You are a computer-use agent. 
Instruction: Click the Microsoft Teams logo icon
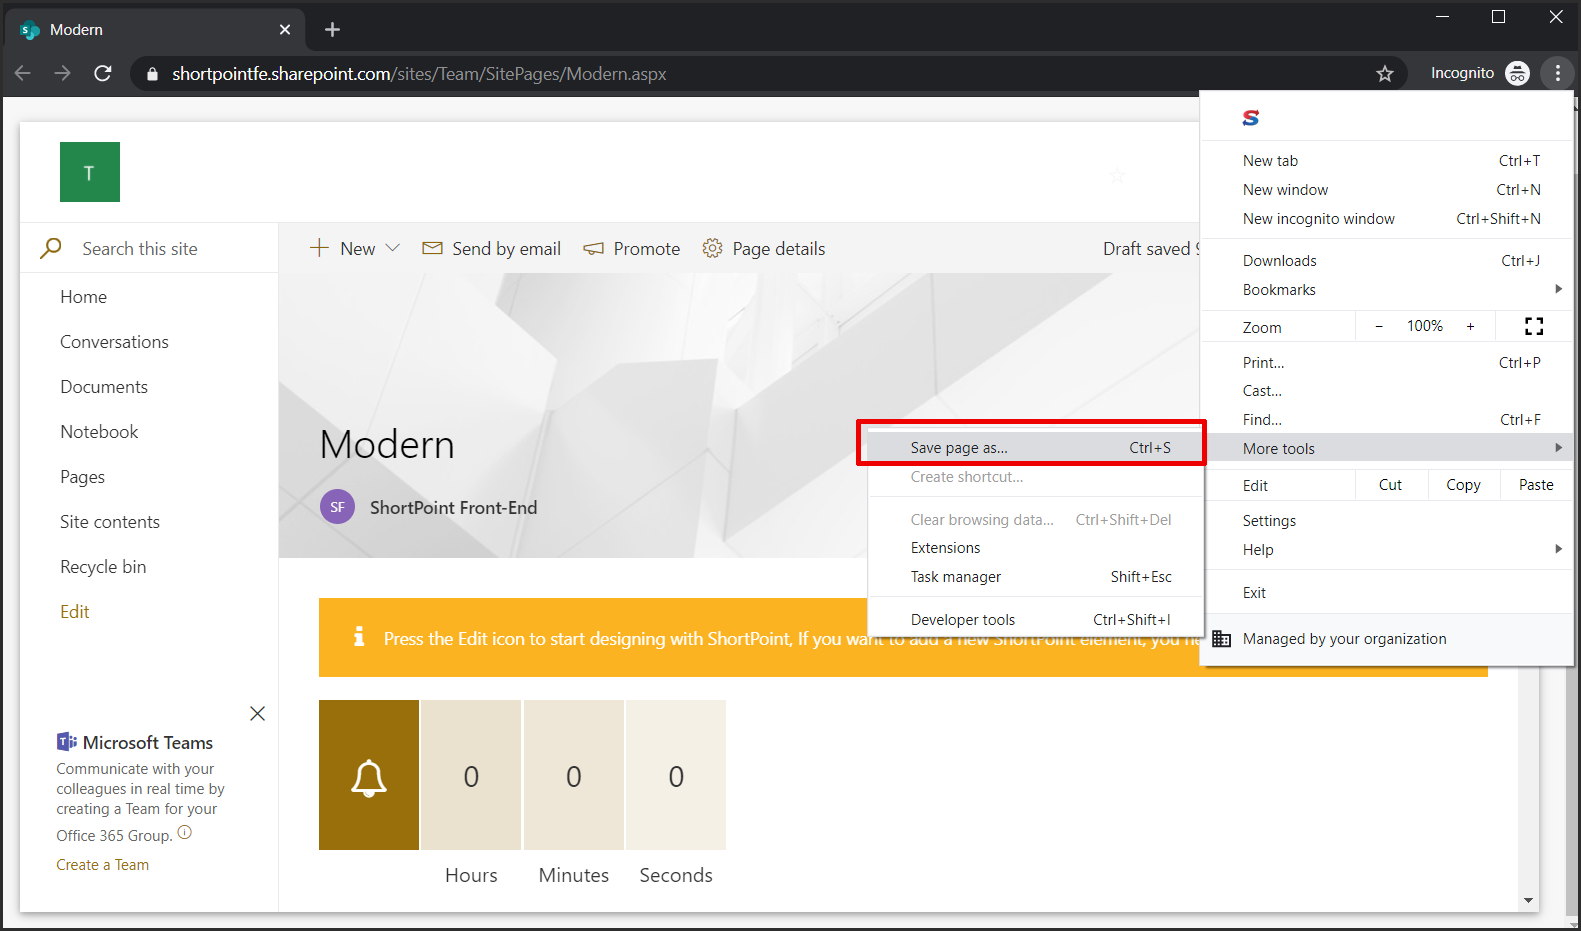tap(67, 741)
